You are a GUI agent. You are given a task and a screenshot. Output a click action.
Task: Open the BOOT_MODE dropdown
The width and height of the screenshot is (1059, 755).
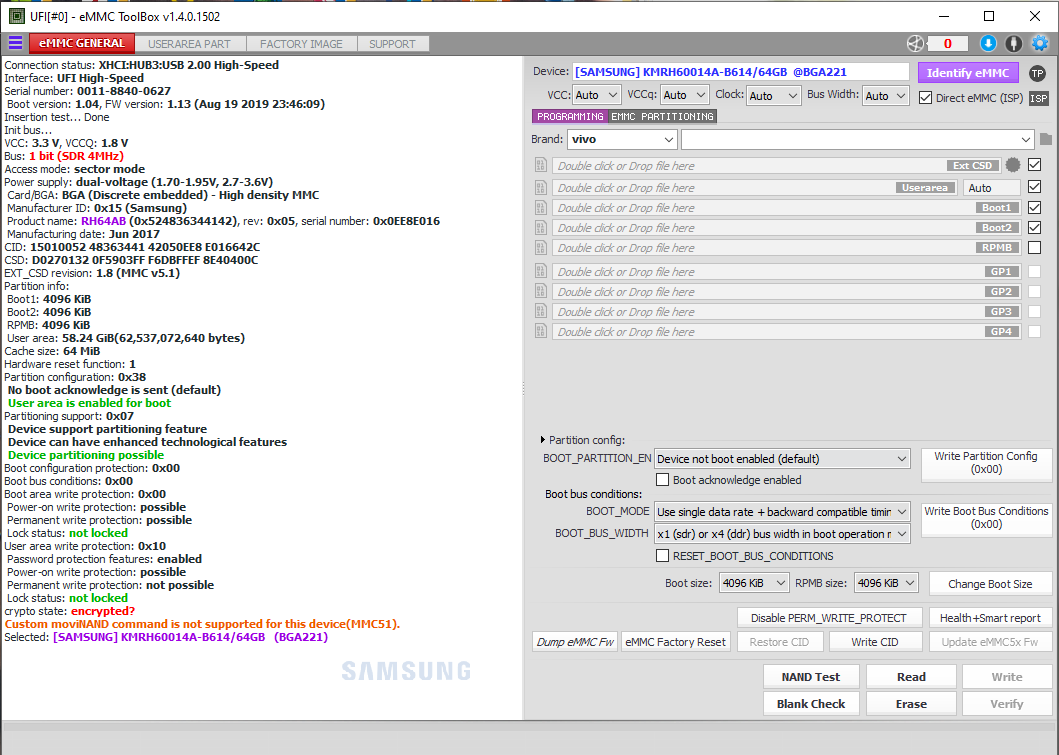tap(782, 512)
